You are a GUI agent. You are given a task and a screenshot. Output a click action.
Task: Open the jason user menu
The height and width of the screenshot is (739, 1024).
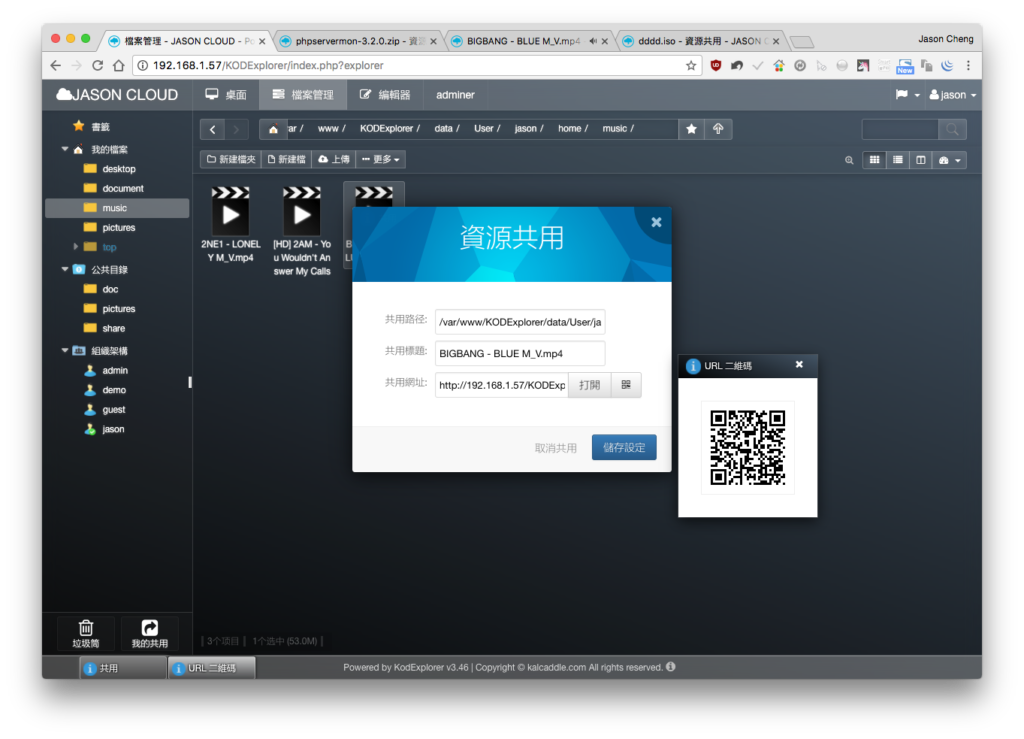[953, 95]
